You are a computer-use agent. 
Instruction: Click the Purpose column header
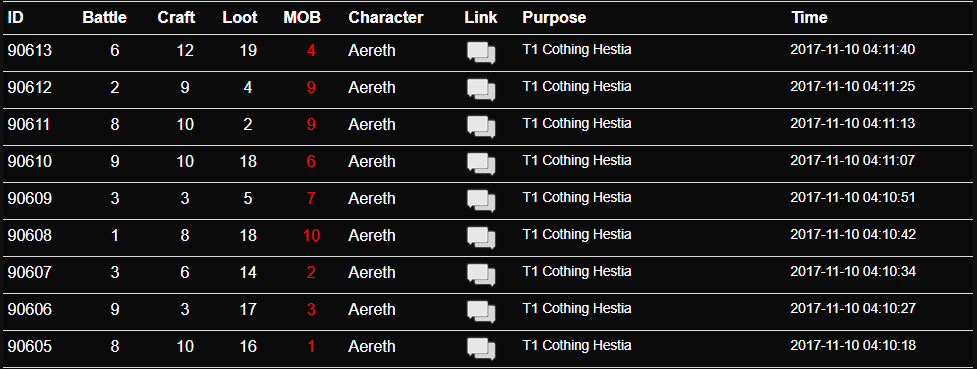(x=554, y=17)
